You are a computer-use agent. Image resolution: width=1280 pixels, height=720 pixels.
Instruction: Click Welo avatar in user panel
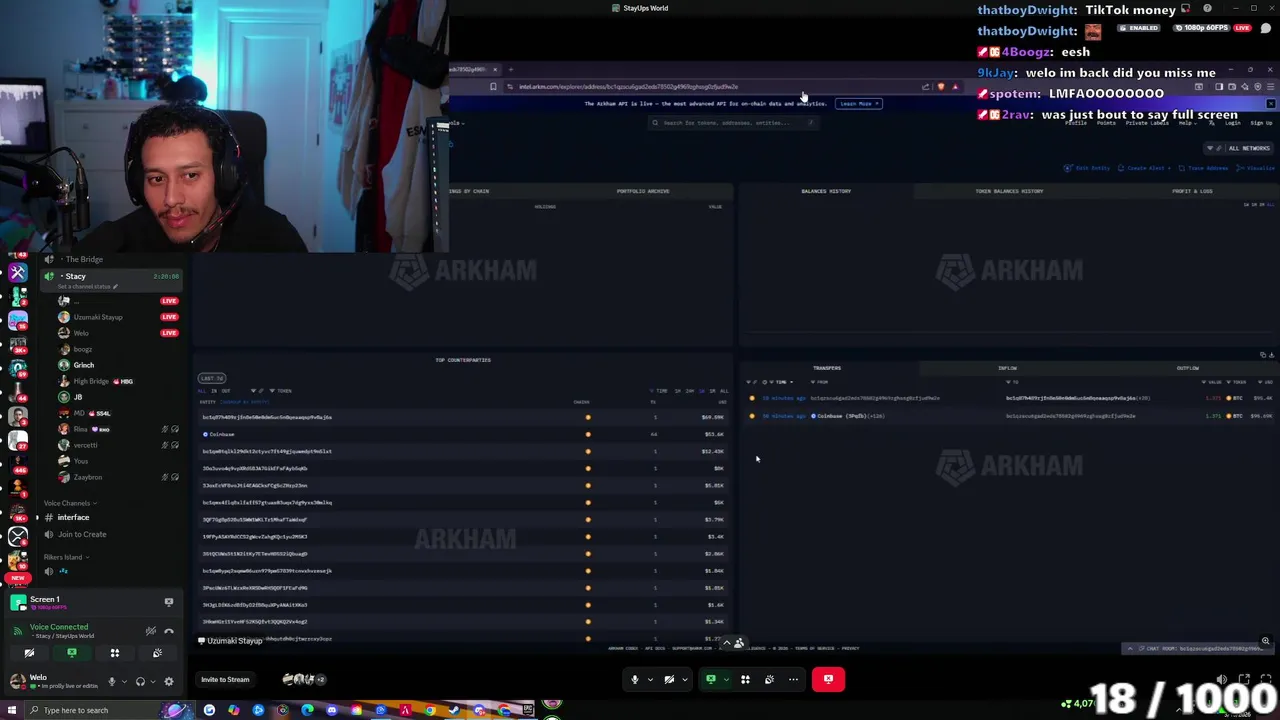(17, 681)
